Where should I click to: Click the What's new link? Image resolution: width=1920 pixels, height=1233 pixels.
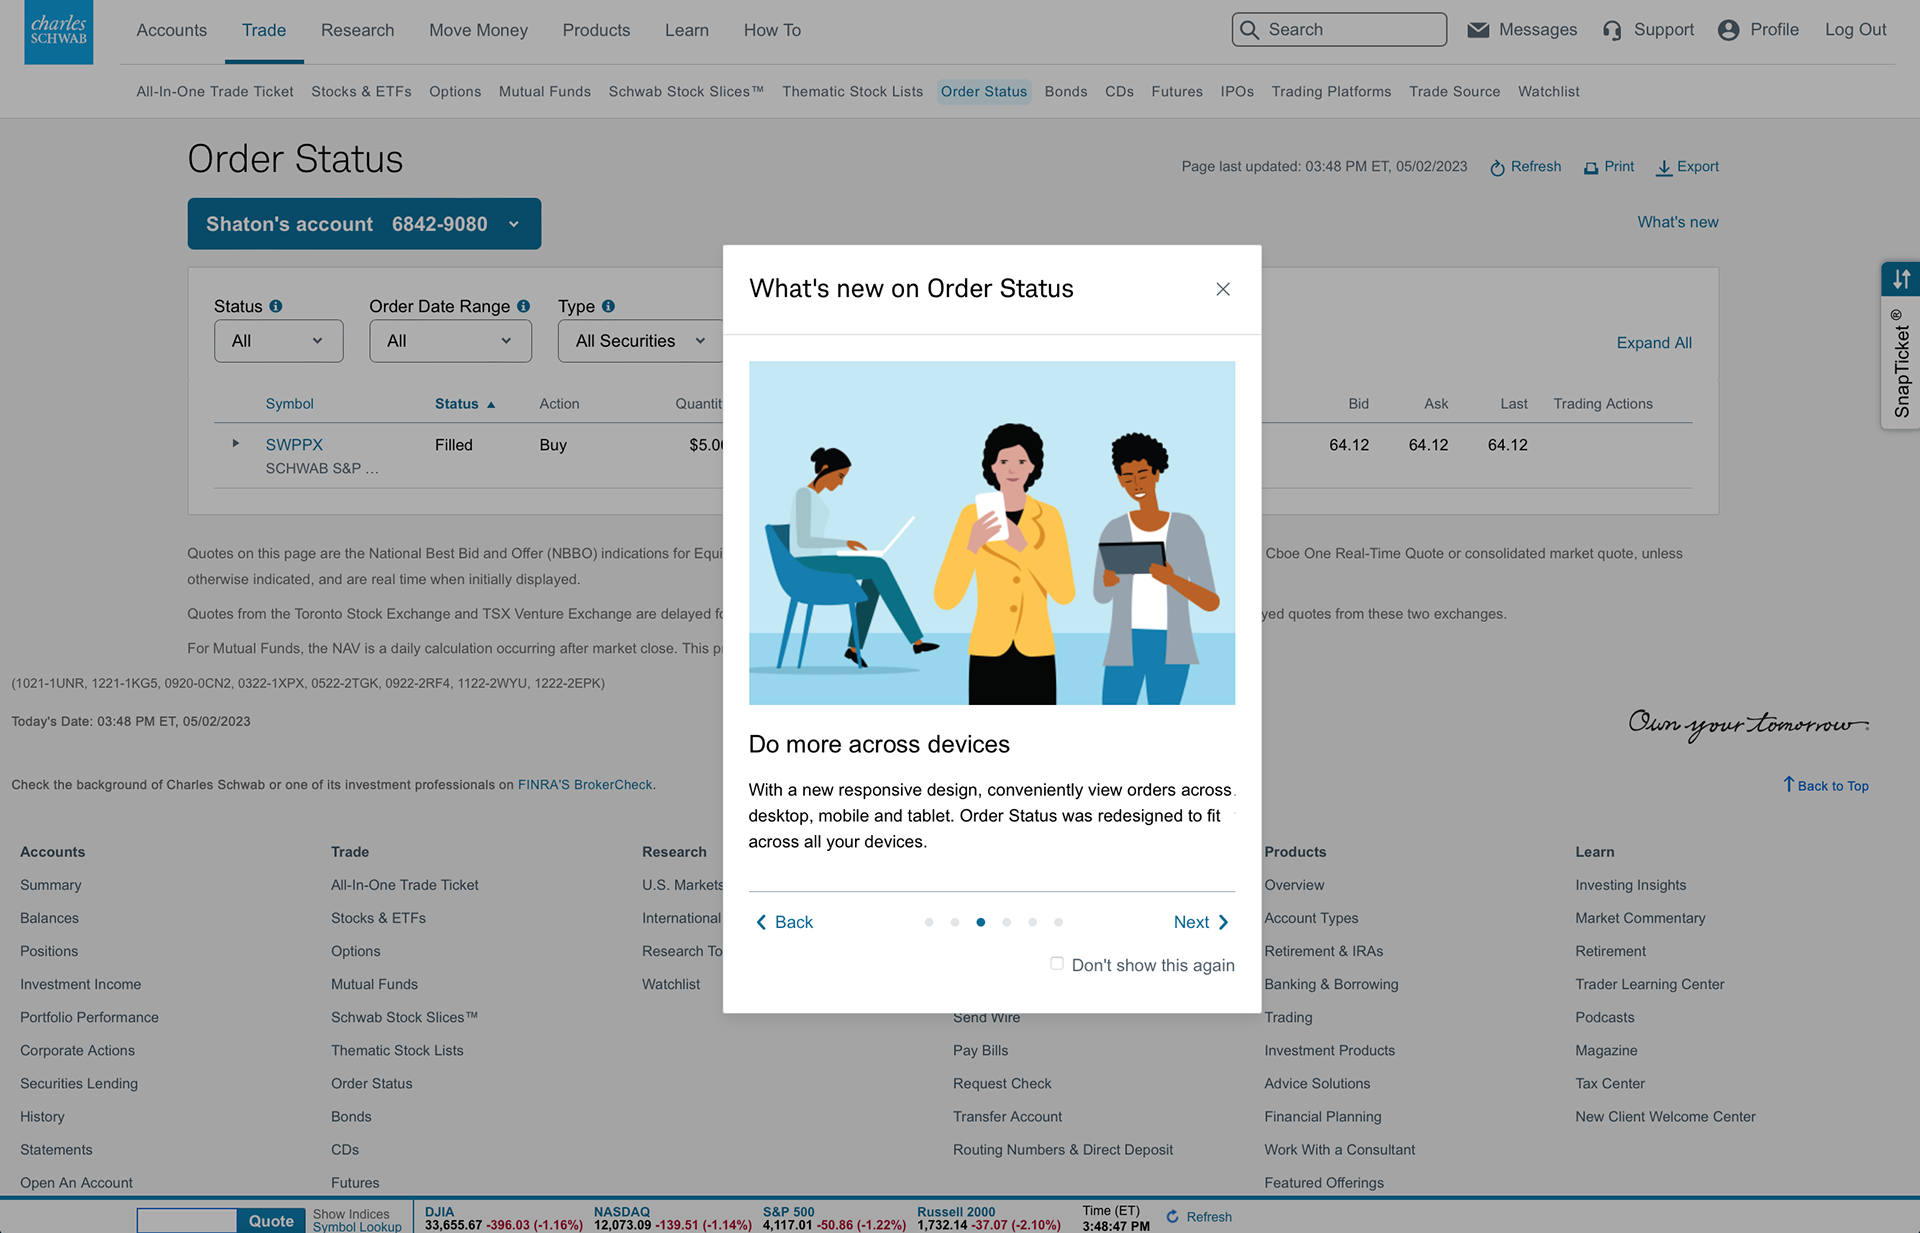pos(1677,222)
